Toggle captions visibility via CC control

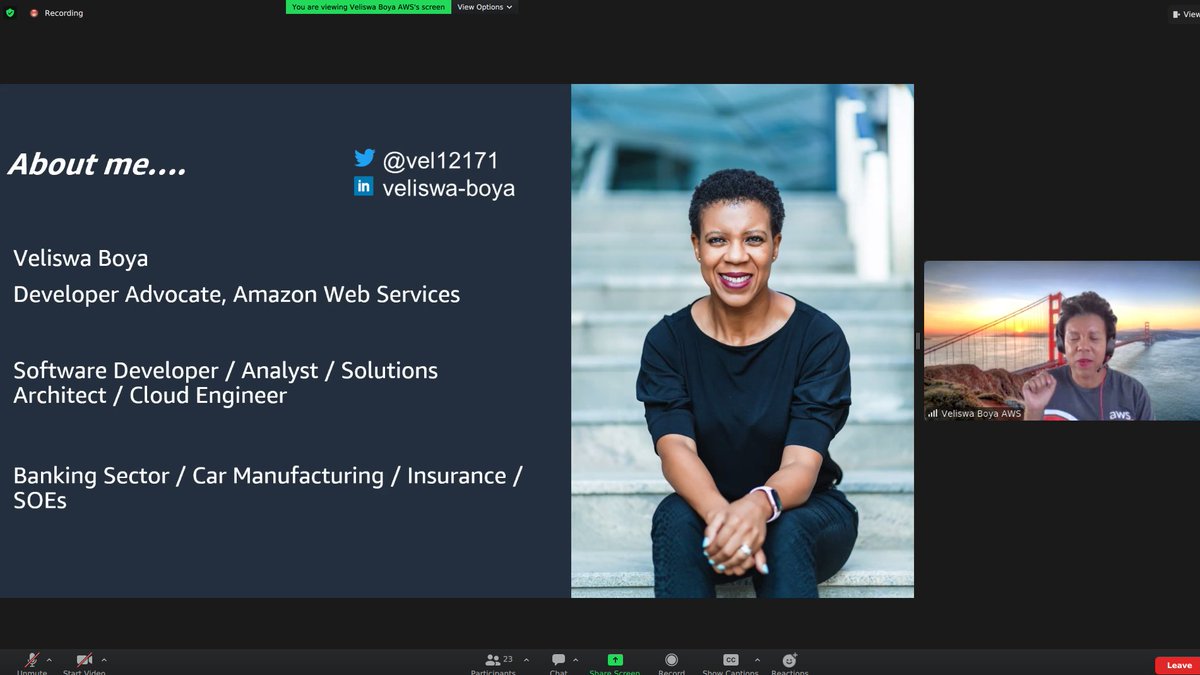[x=731, y=662]
